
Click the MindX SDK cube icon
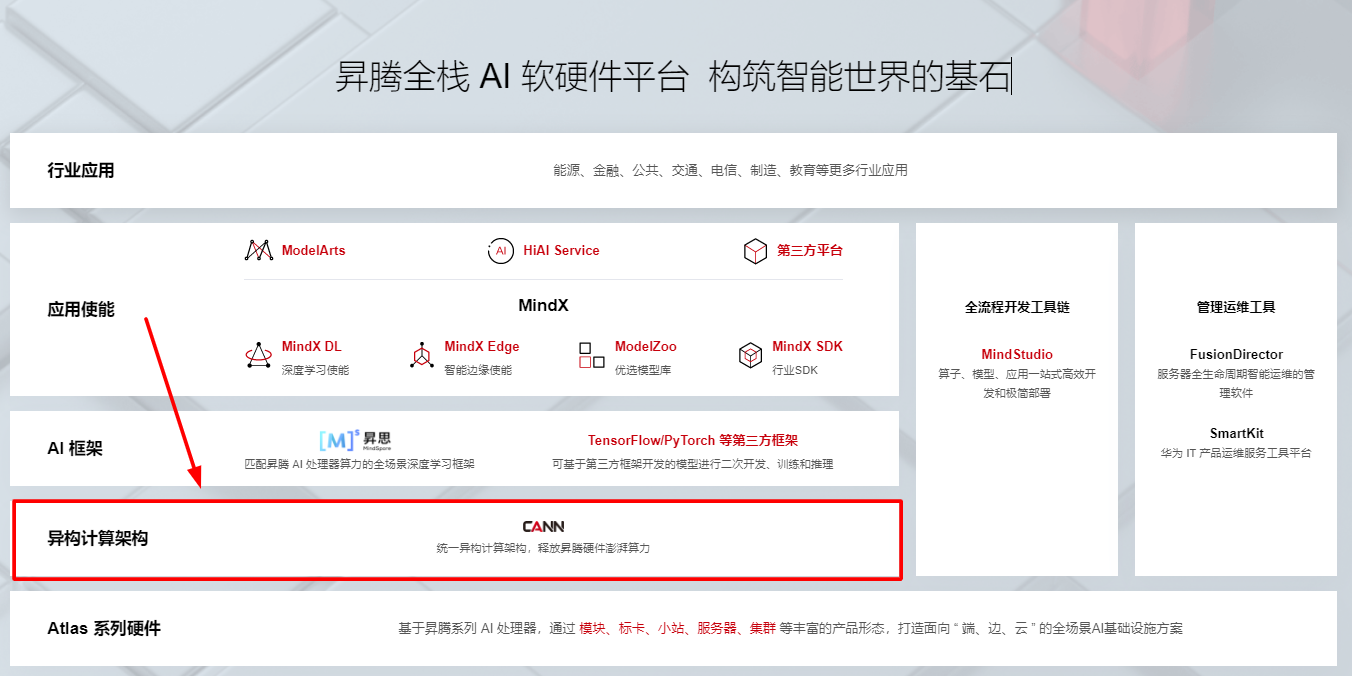(750, 355)
